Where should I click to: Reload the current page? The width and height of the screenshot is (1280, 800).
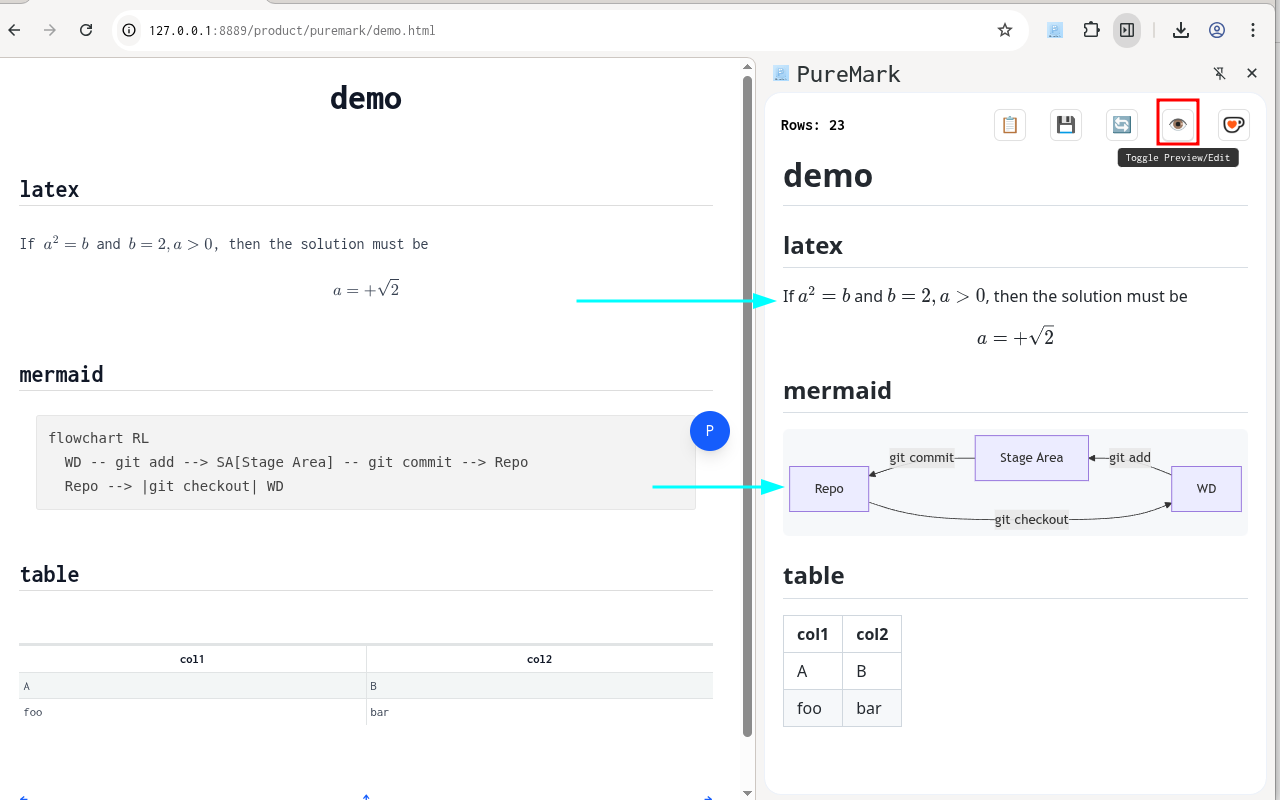[x=86, y=30]
